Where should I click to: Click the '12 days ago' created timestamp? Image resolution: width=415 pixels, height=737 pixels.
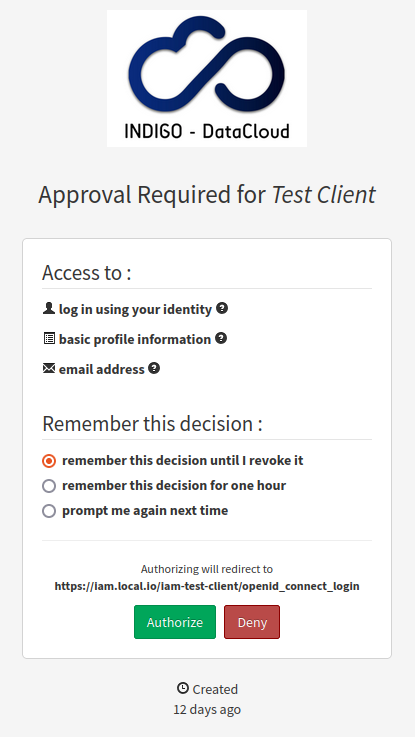207,709
